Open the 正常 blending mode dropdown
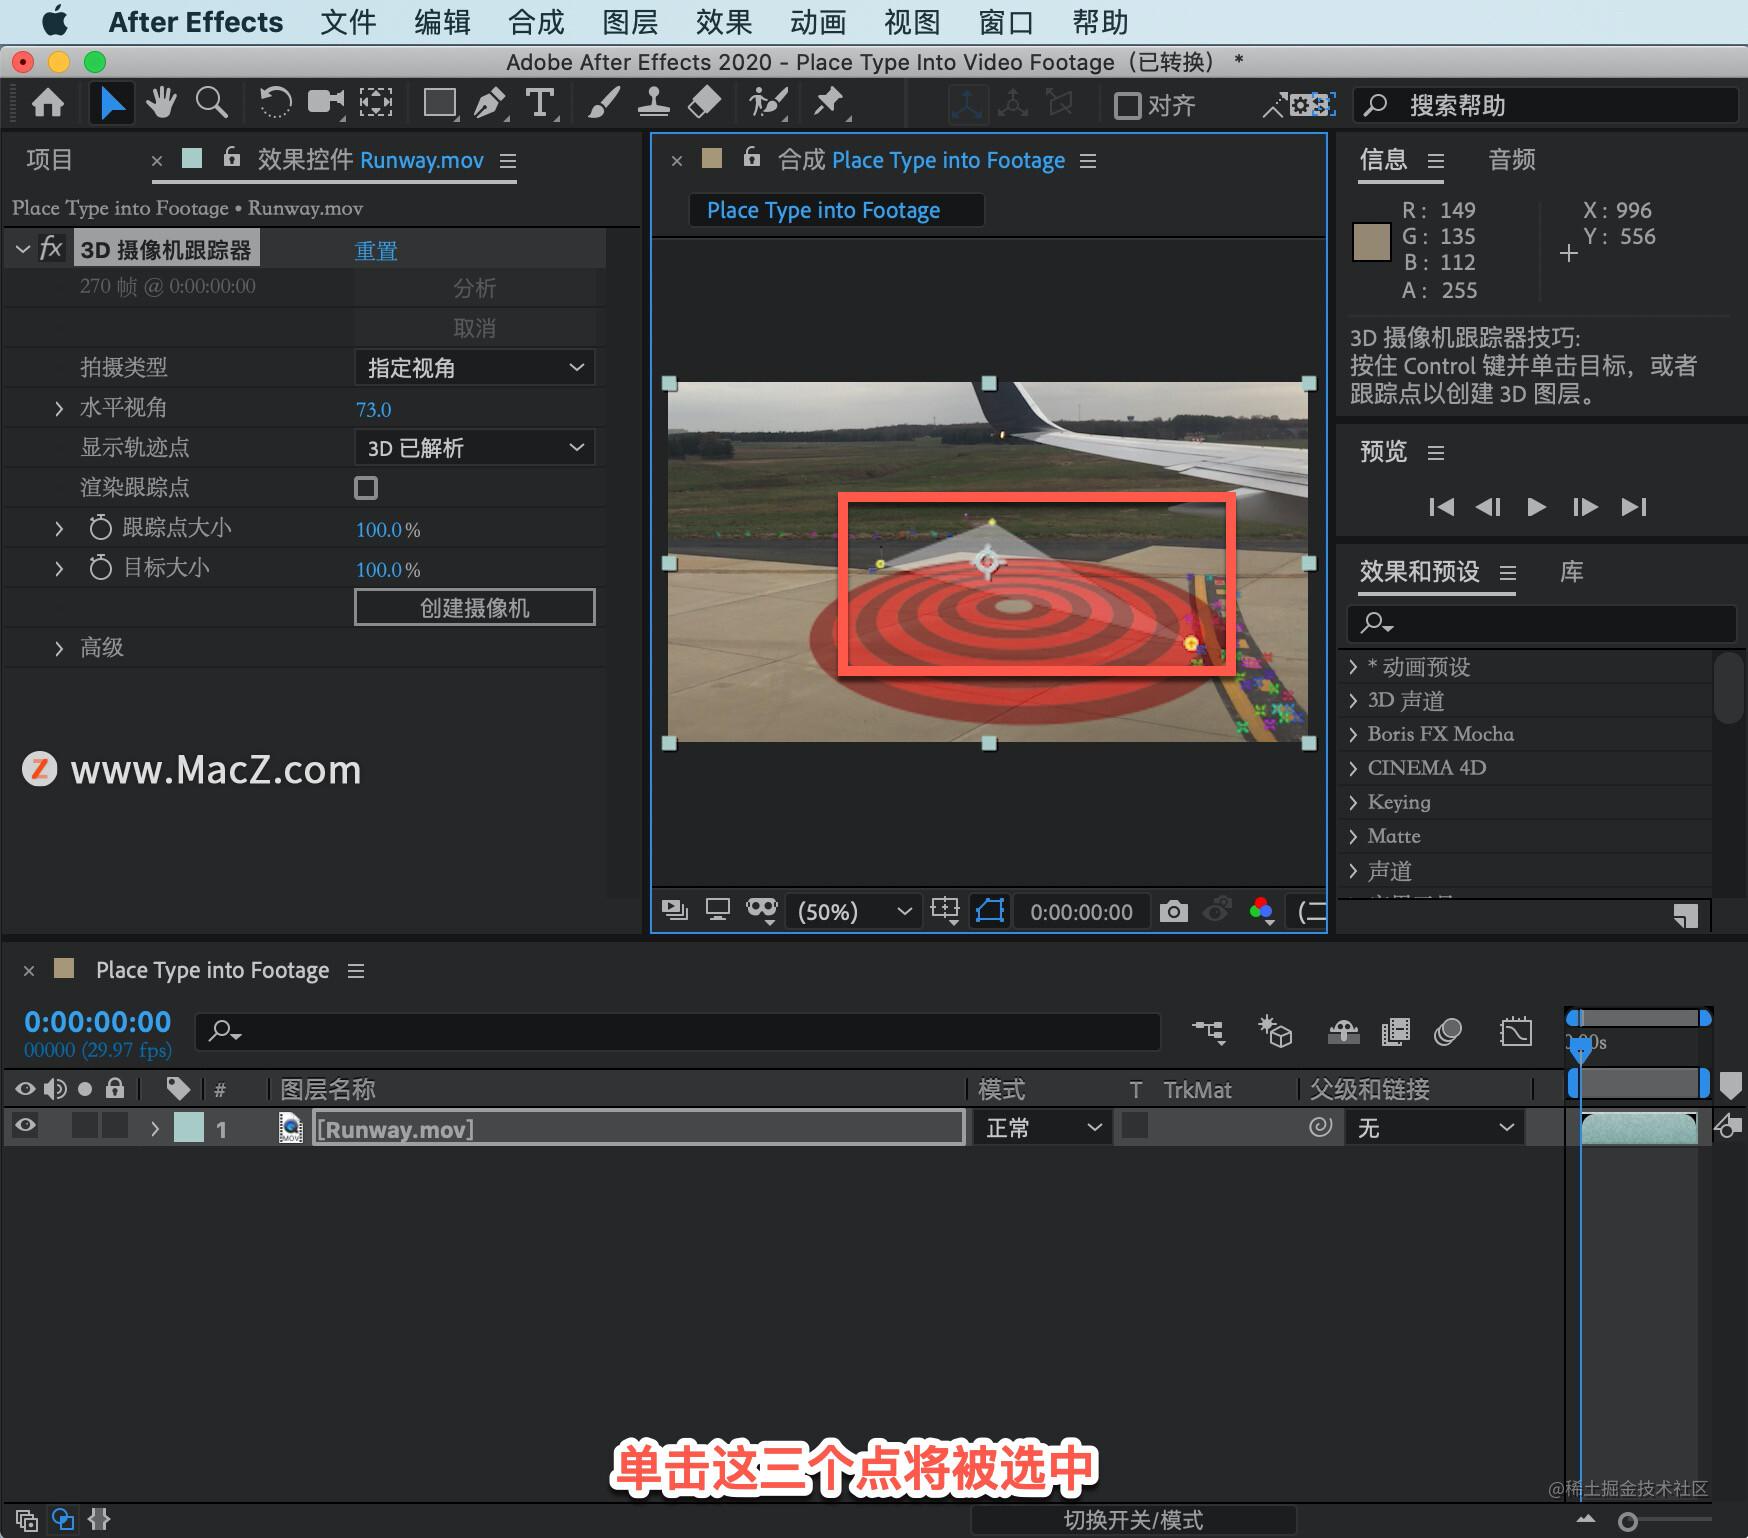The image size is (1748, 1538). (1042, 1128)
